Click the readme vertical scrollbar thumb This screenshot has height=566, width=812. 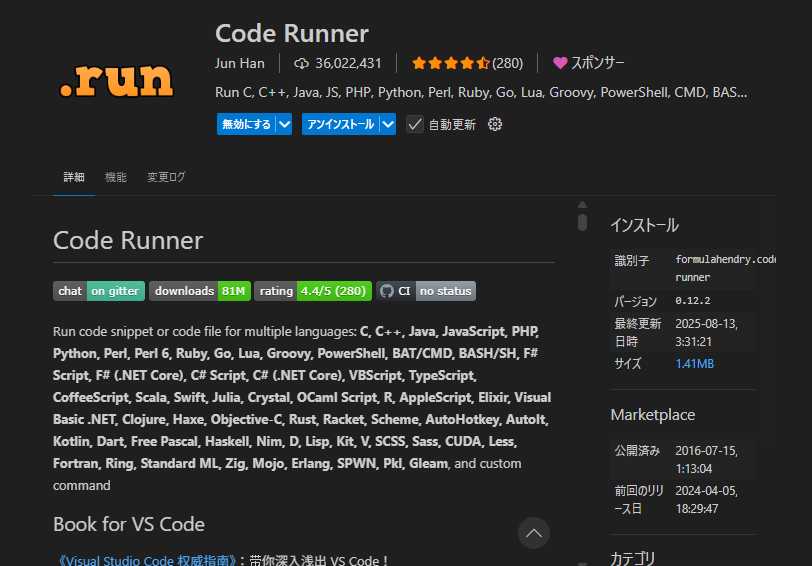(x=582, y=221)
